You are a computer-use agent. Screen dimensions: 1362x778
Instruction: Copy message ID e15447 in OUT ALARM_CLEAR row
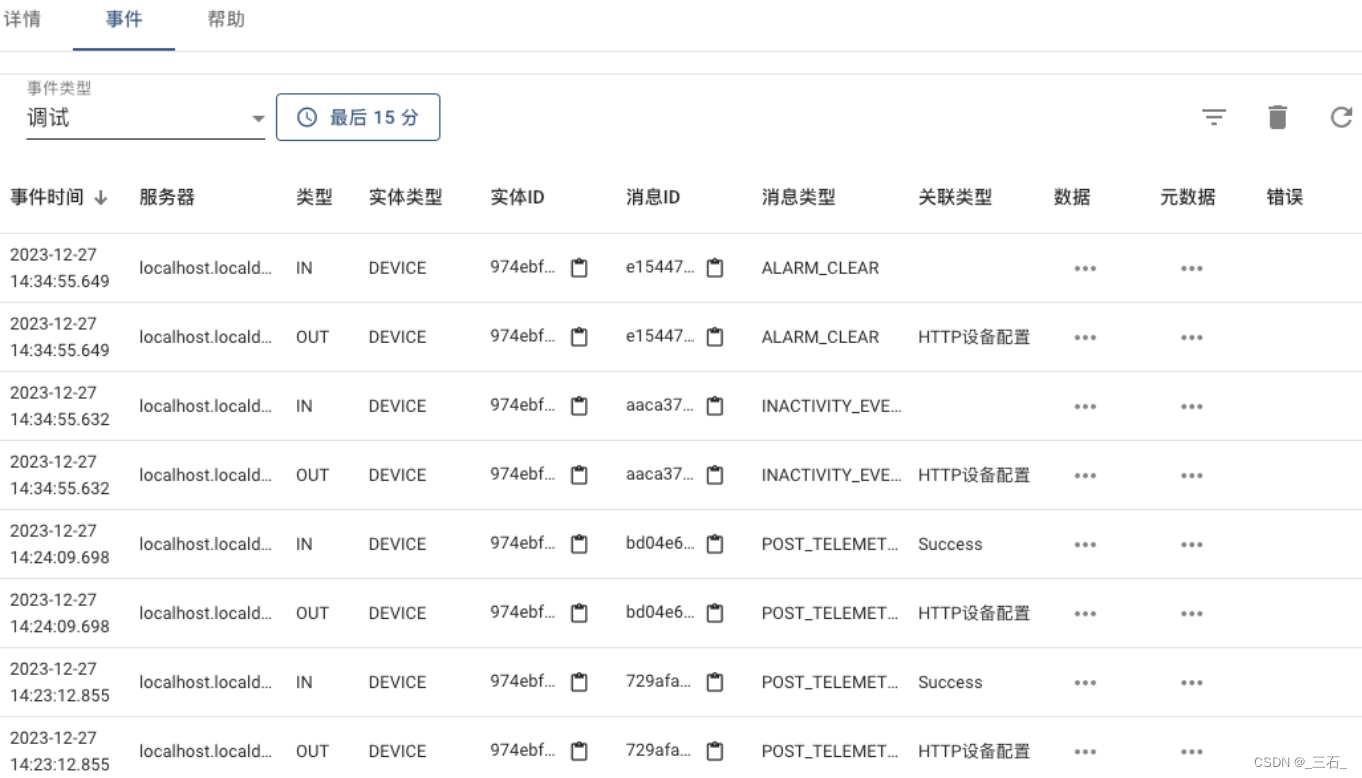(715, 337)
